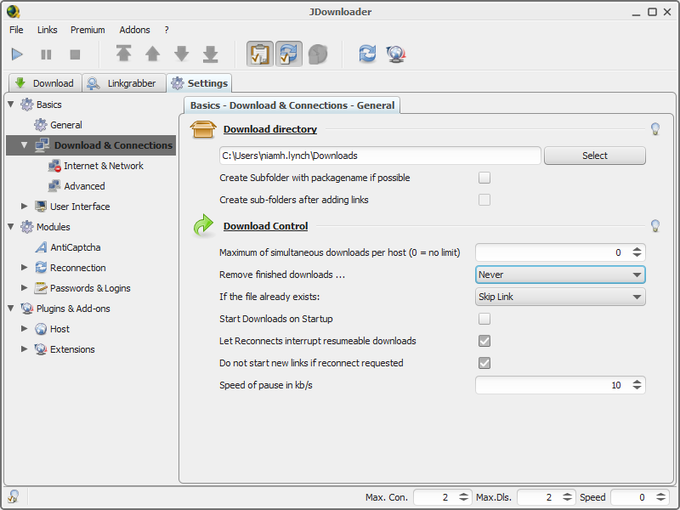The height and width of the screenshot is (510, 680).
Task: Expand the Host tree node
Action: [24, 329]
